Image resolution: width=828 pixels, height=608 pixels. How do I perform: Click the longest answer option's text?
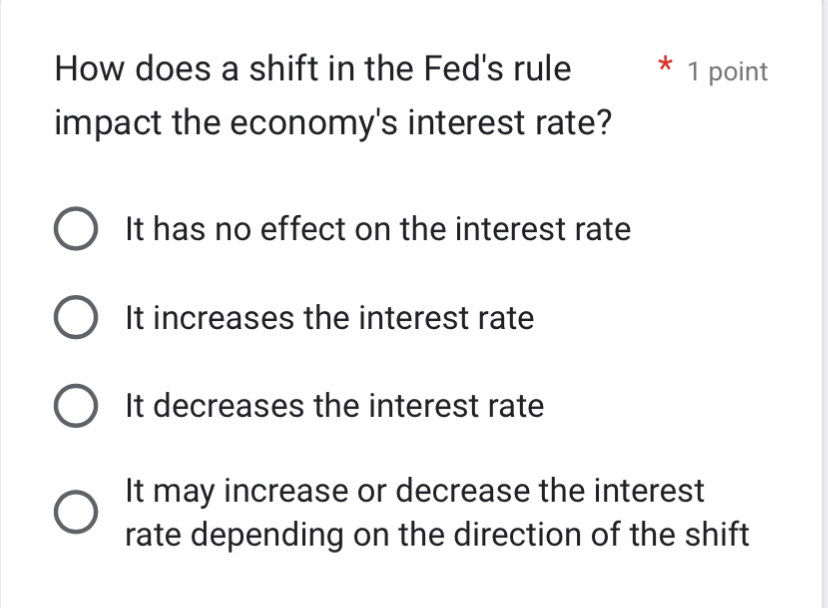click(x=435, y=511)
